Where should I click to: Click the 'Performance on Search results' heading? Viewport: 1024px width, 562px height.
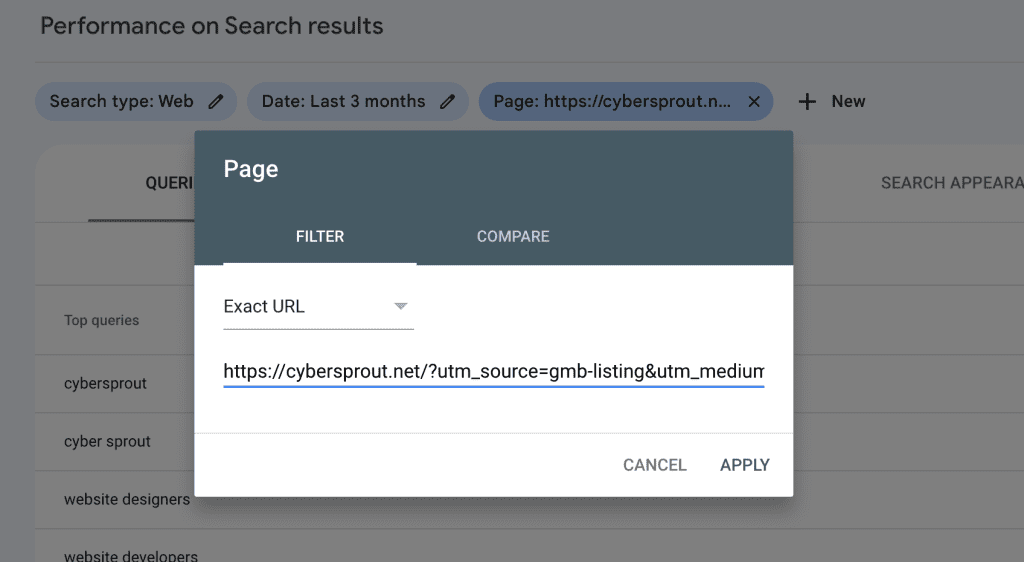pyautogui.click(x=212, y=26)
